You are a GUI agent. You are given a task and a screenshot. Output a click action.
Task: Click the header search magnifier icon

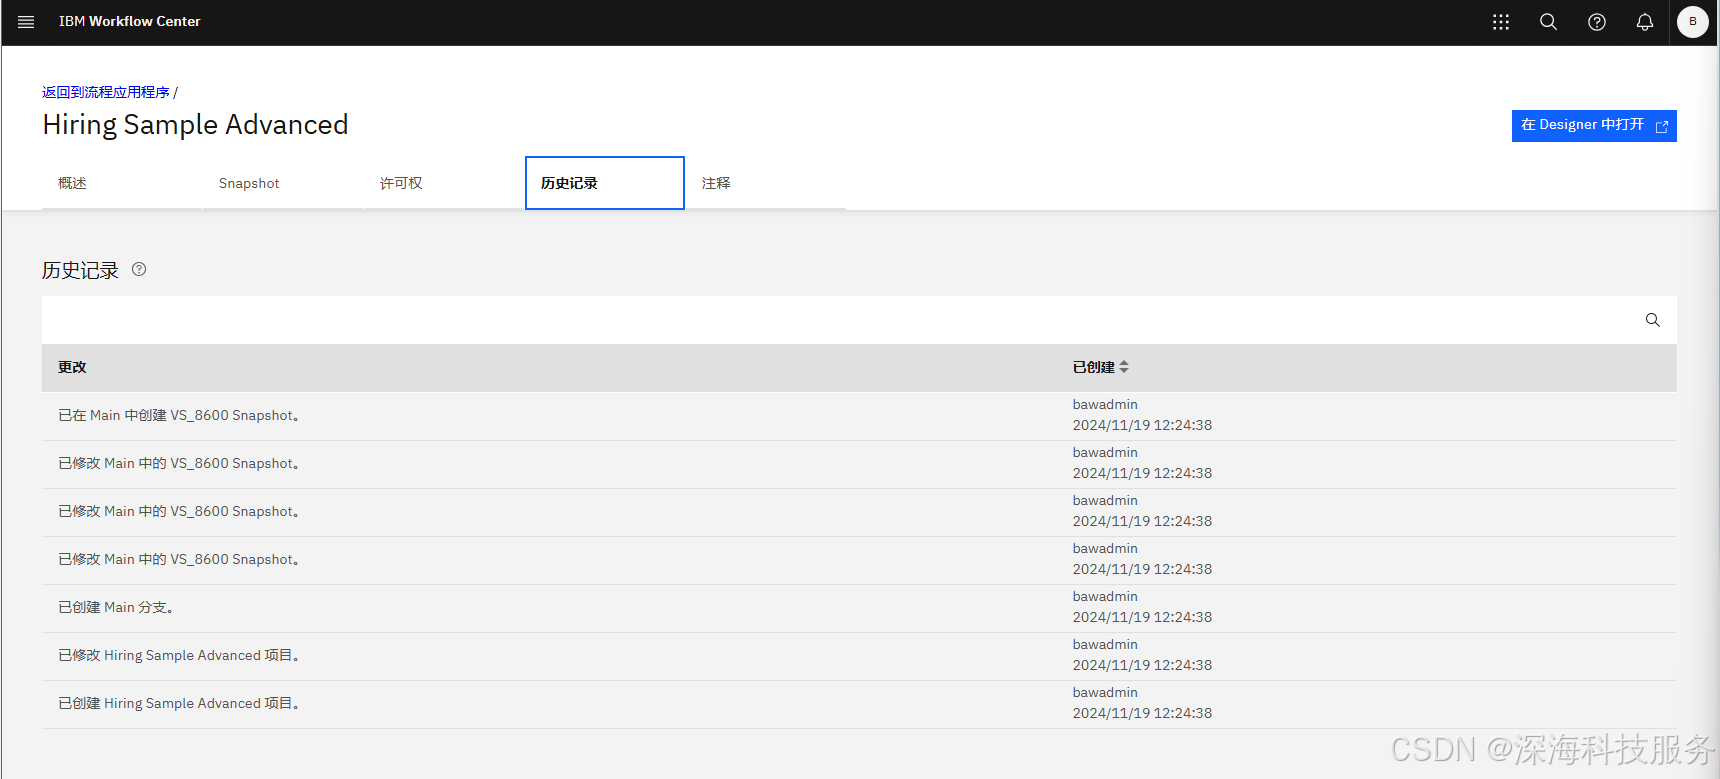[x=1548, y=22]
